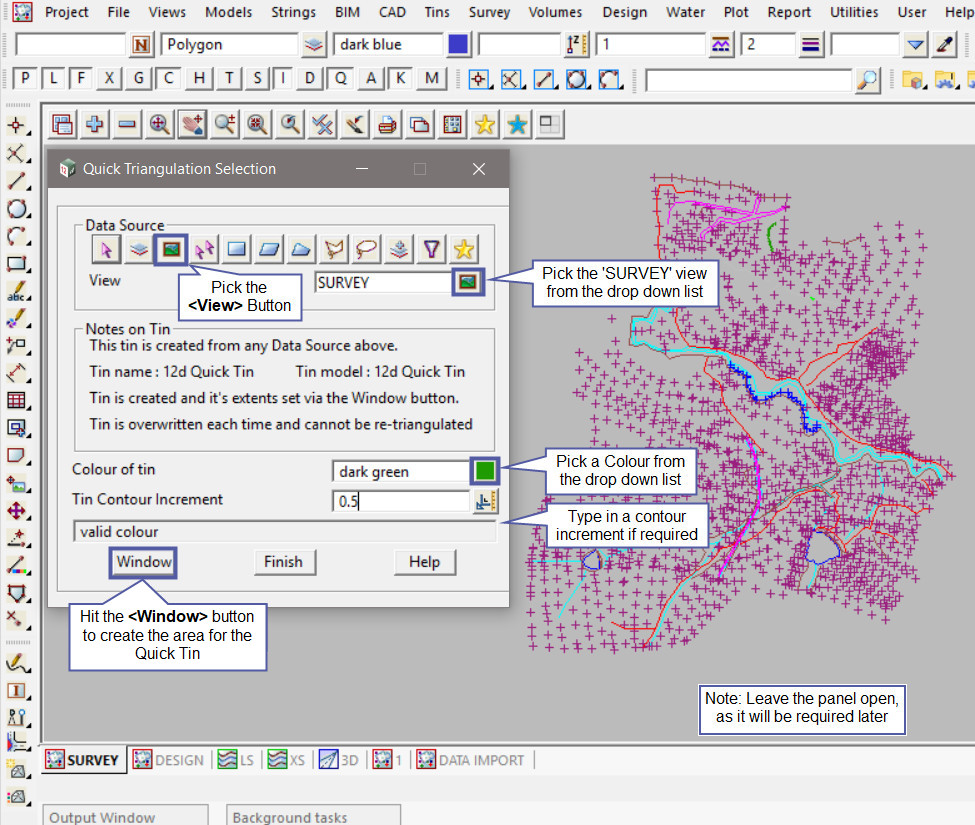This screenshot has height=825, width=975.
Task: Toggle the G snap button
Action: pos(139,79)
